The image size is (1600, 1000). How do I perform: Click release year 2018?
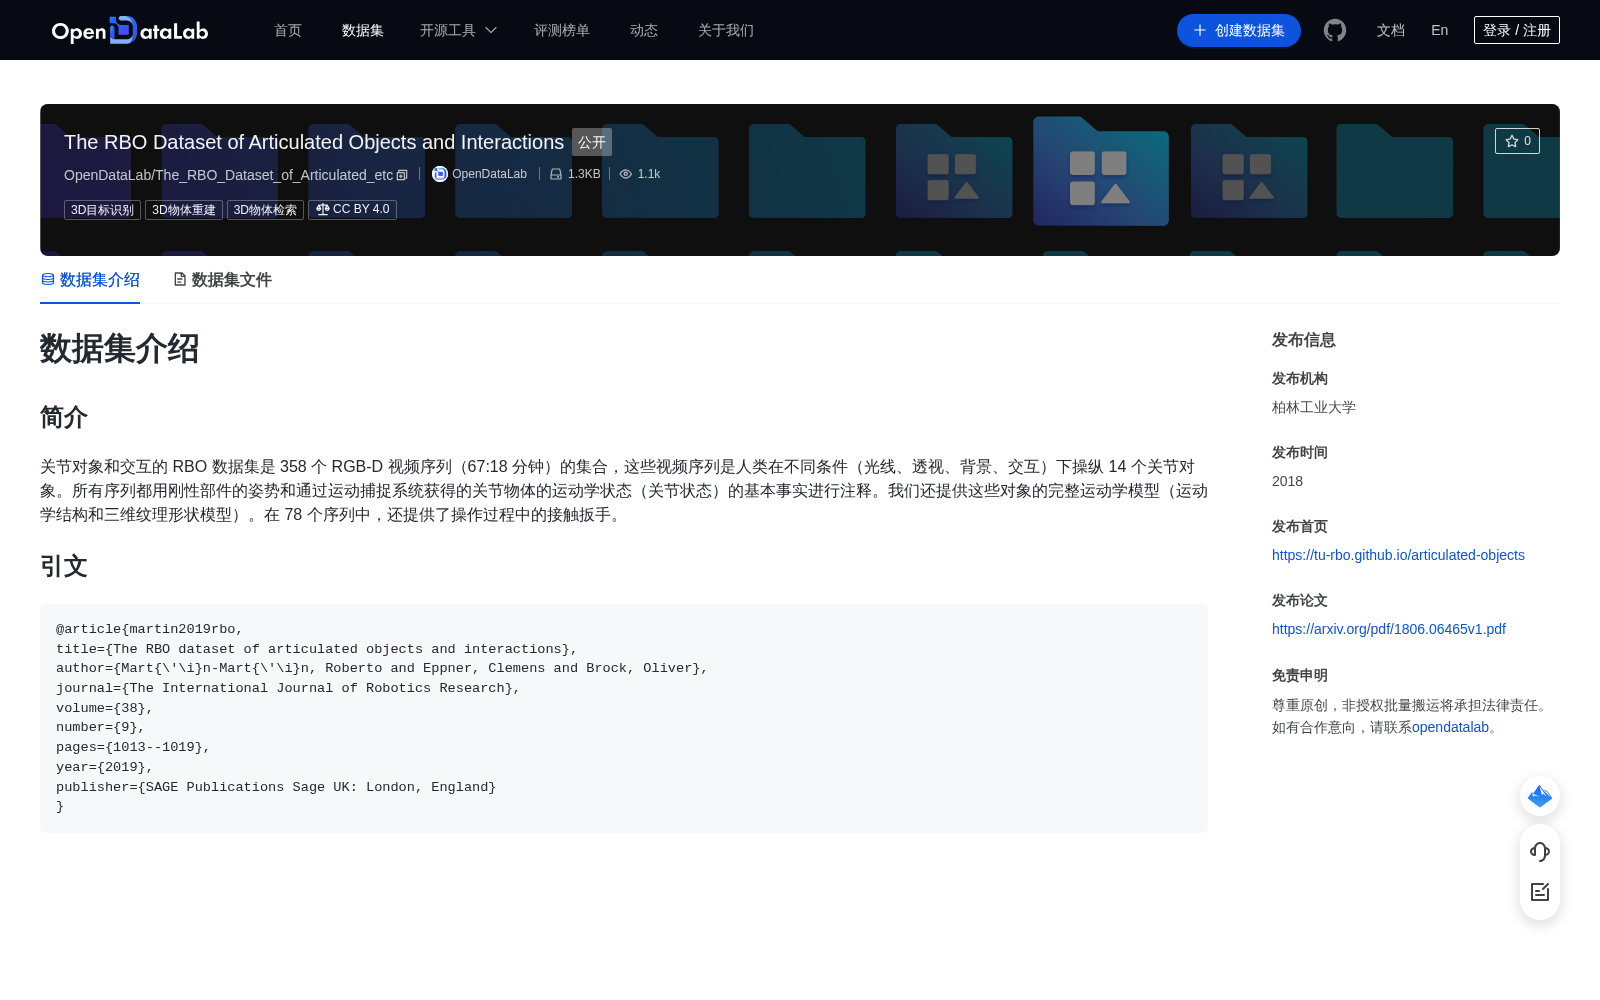click(1287, 481)
